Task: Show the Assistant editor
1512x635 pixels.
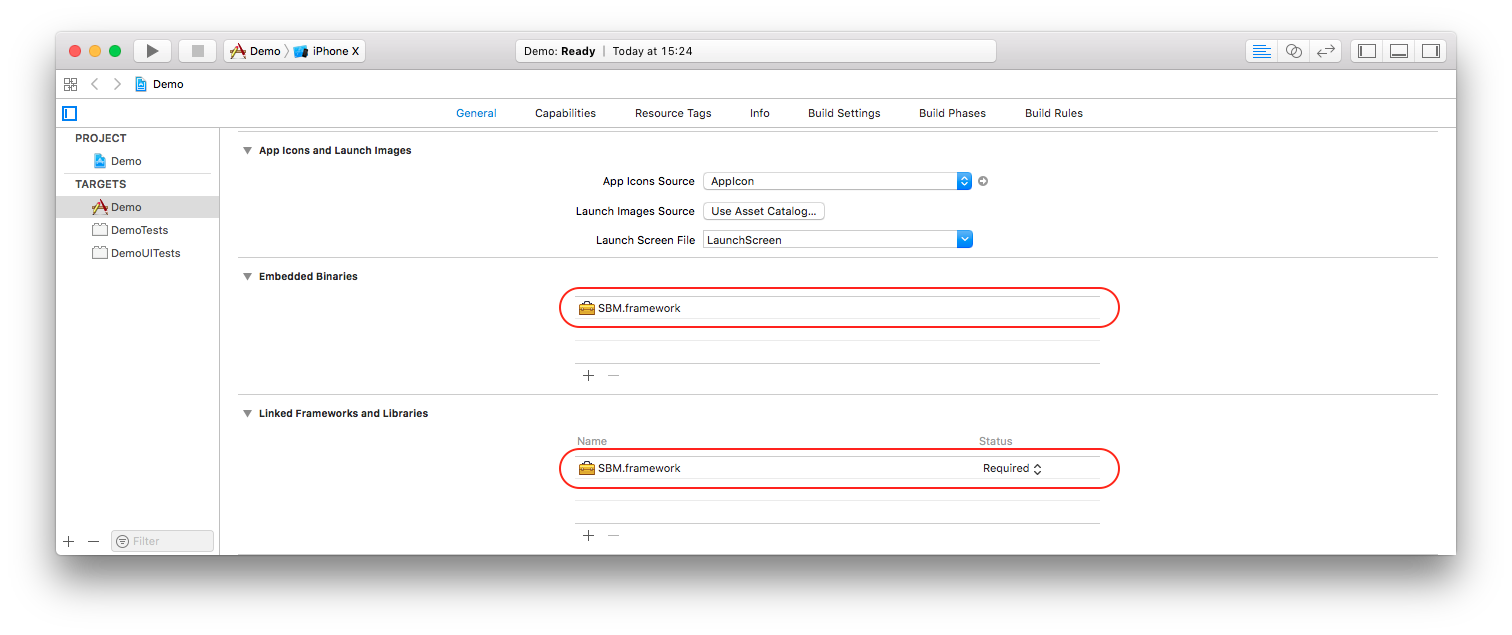Action: [1294, 51]
